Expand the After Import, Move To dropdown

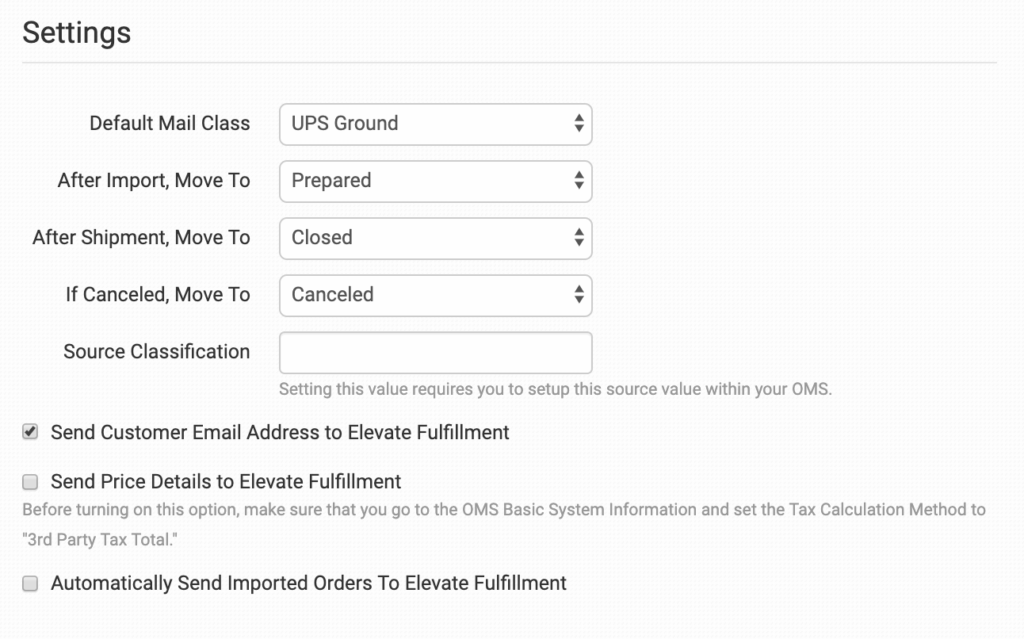tap(435, 181)
